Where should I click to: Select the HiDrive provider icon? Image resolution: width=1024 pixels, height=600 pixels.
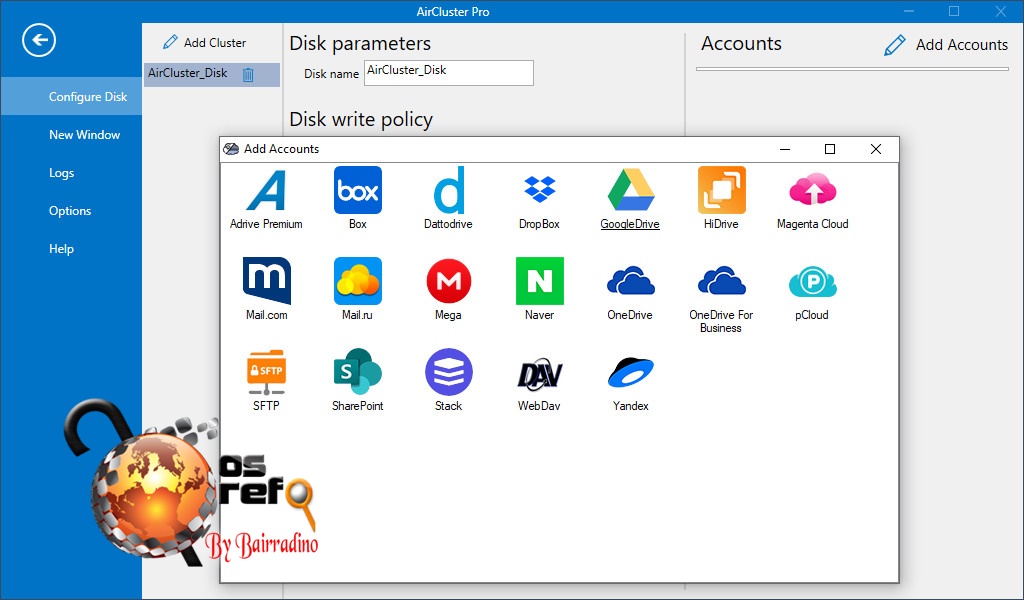(722, 190)
